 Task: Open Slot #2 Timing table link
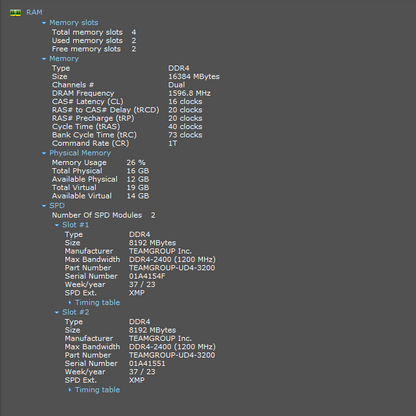pos(97,390)
